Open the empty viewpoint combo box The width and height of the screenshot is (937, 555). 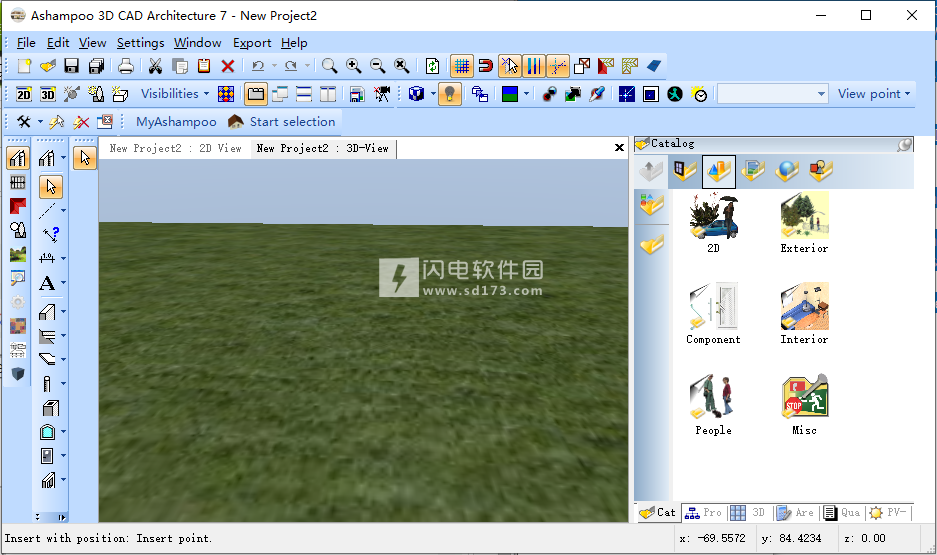tap(773, 94)
